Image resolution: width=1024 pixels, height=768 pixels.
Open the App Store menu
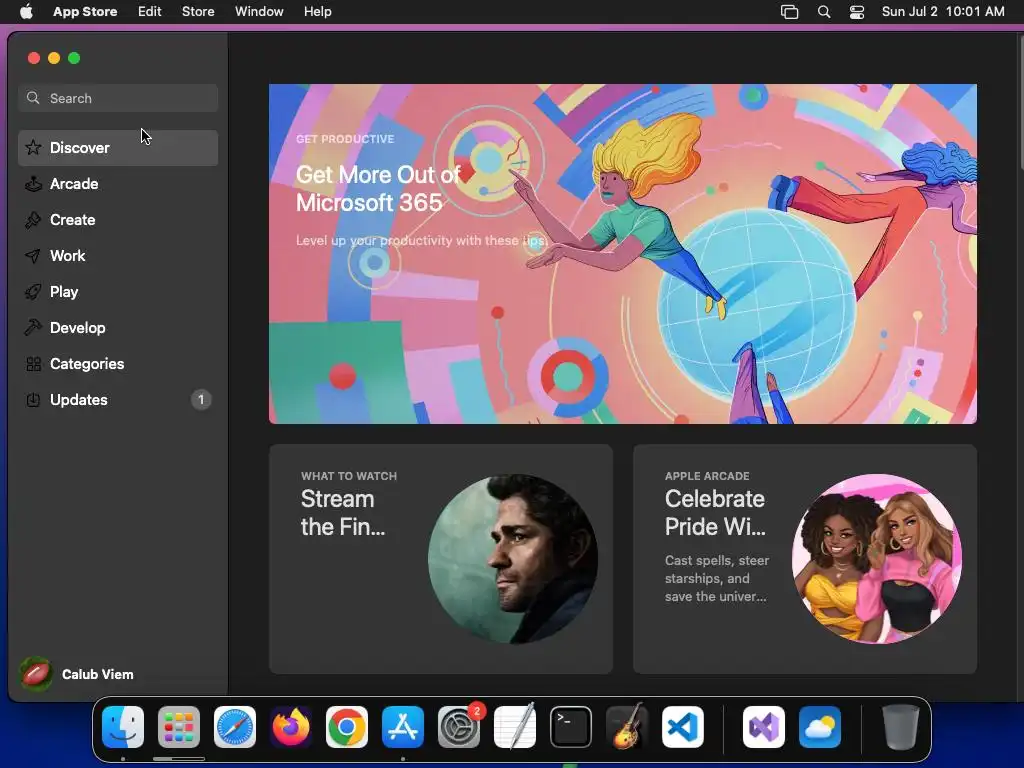[x=85, y=11]
